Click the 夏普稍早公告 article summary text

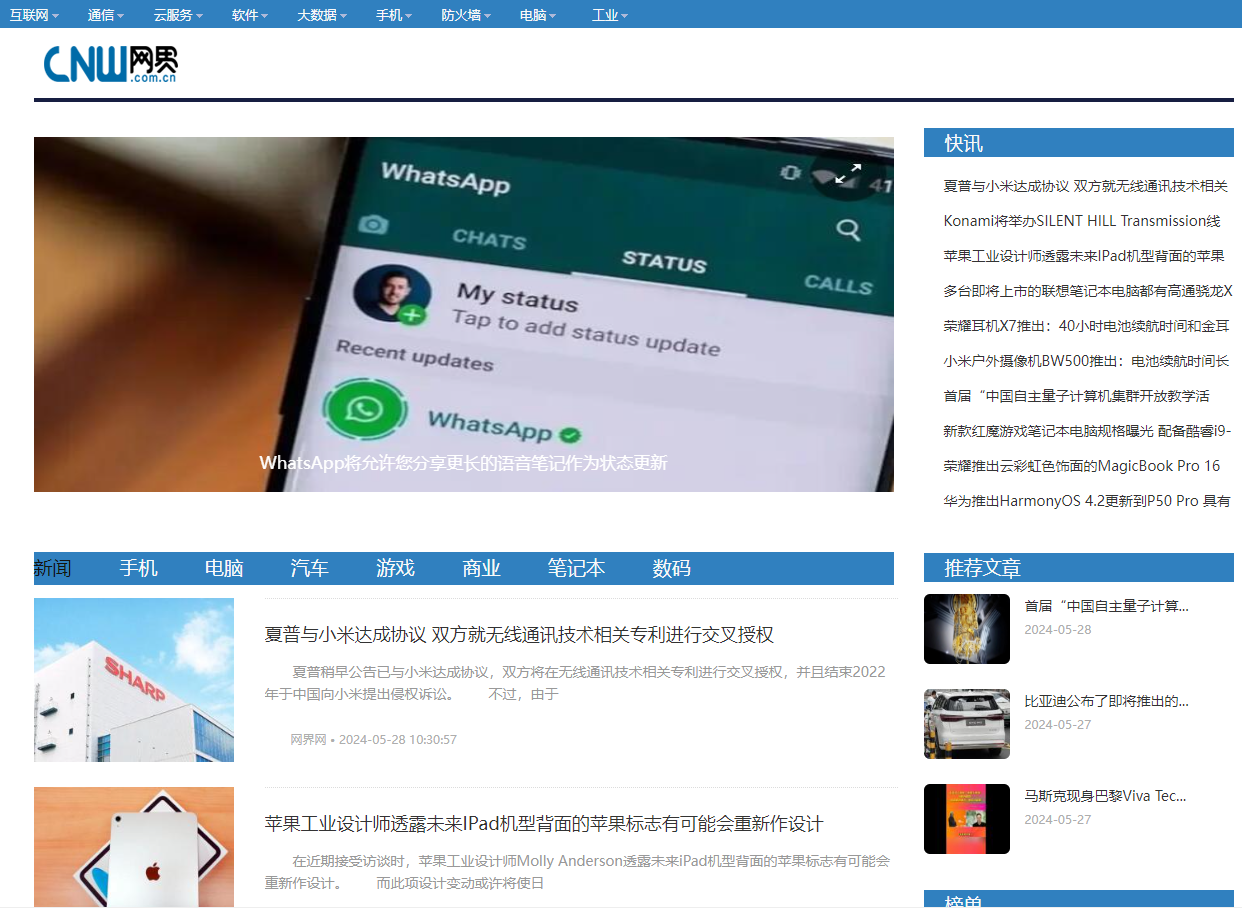[x=575, y=683]
